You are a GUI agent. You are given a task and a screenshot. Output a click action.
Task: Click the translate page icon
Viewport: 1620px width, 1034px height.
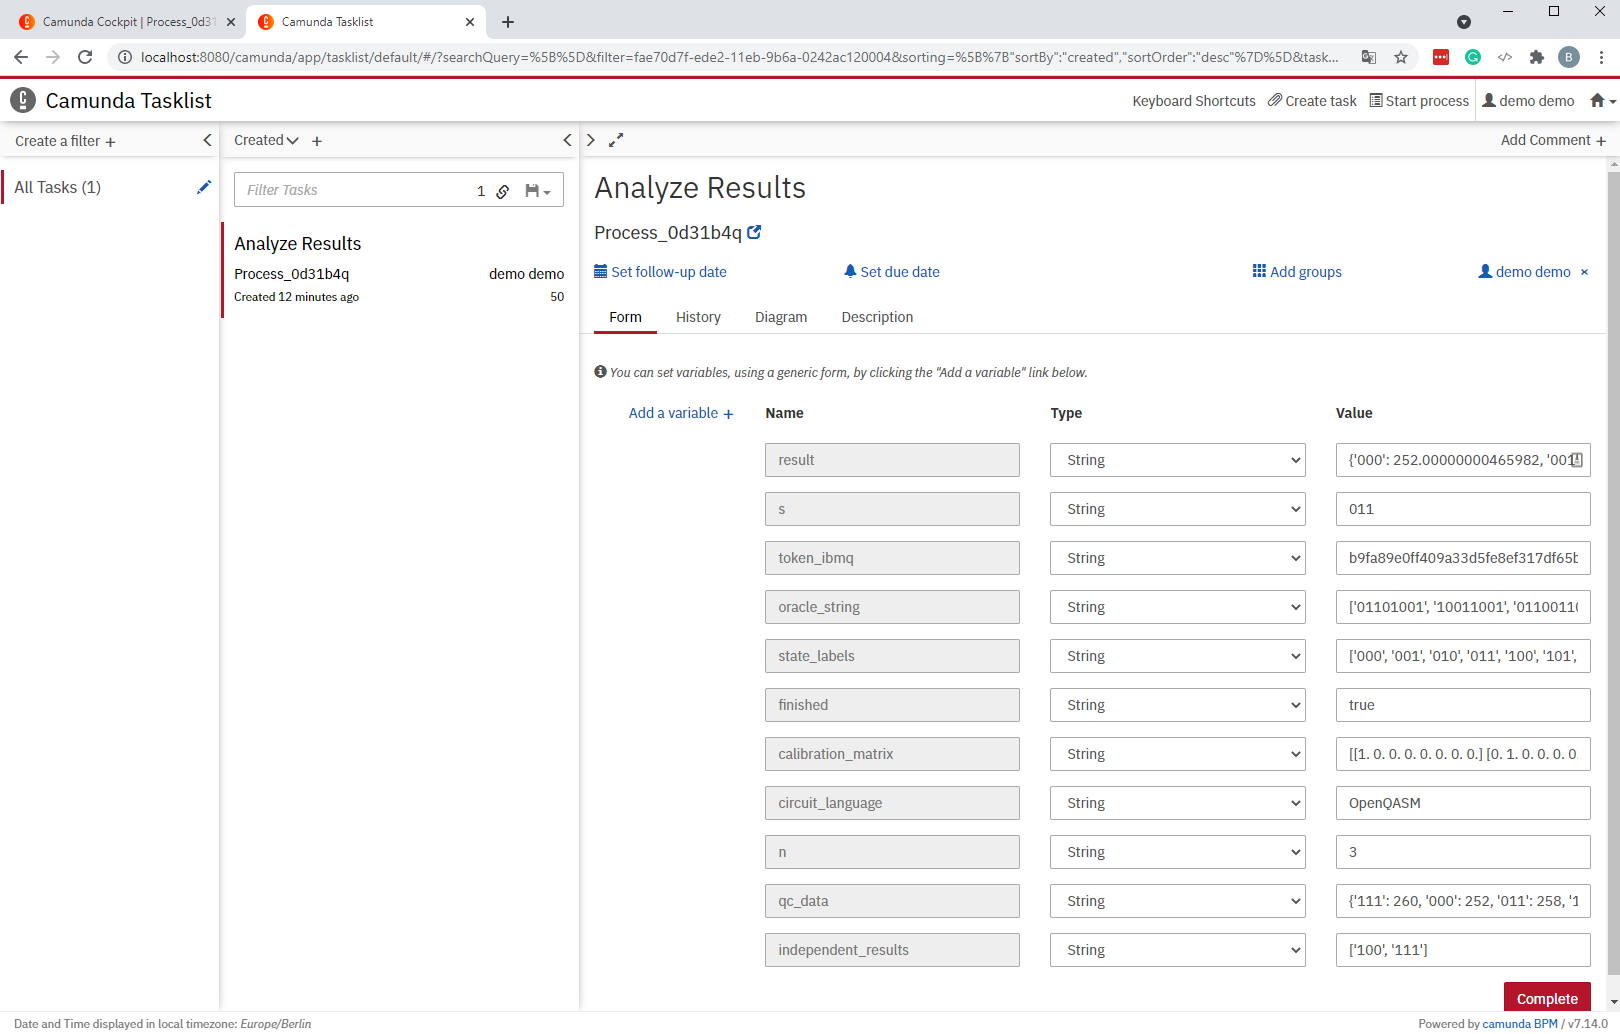[x=1369, y=57]
